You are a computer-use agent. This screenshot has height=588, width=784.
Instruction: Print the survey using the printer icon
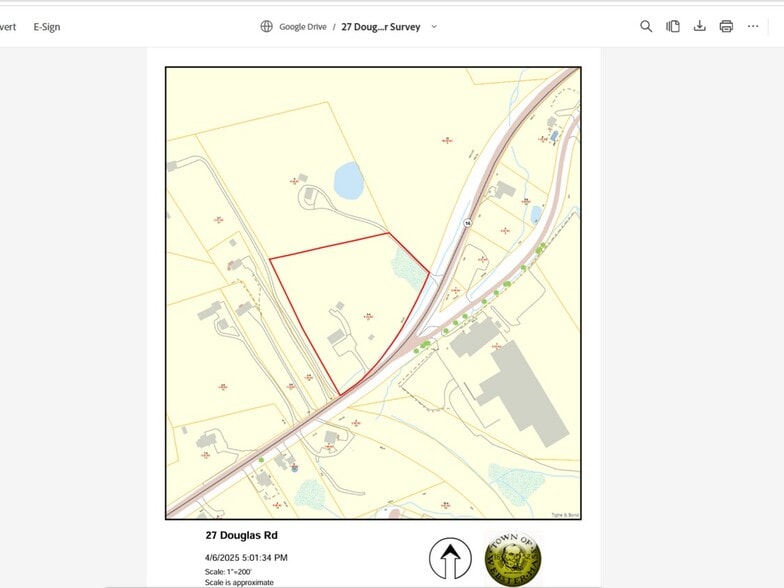[726, 26]
